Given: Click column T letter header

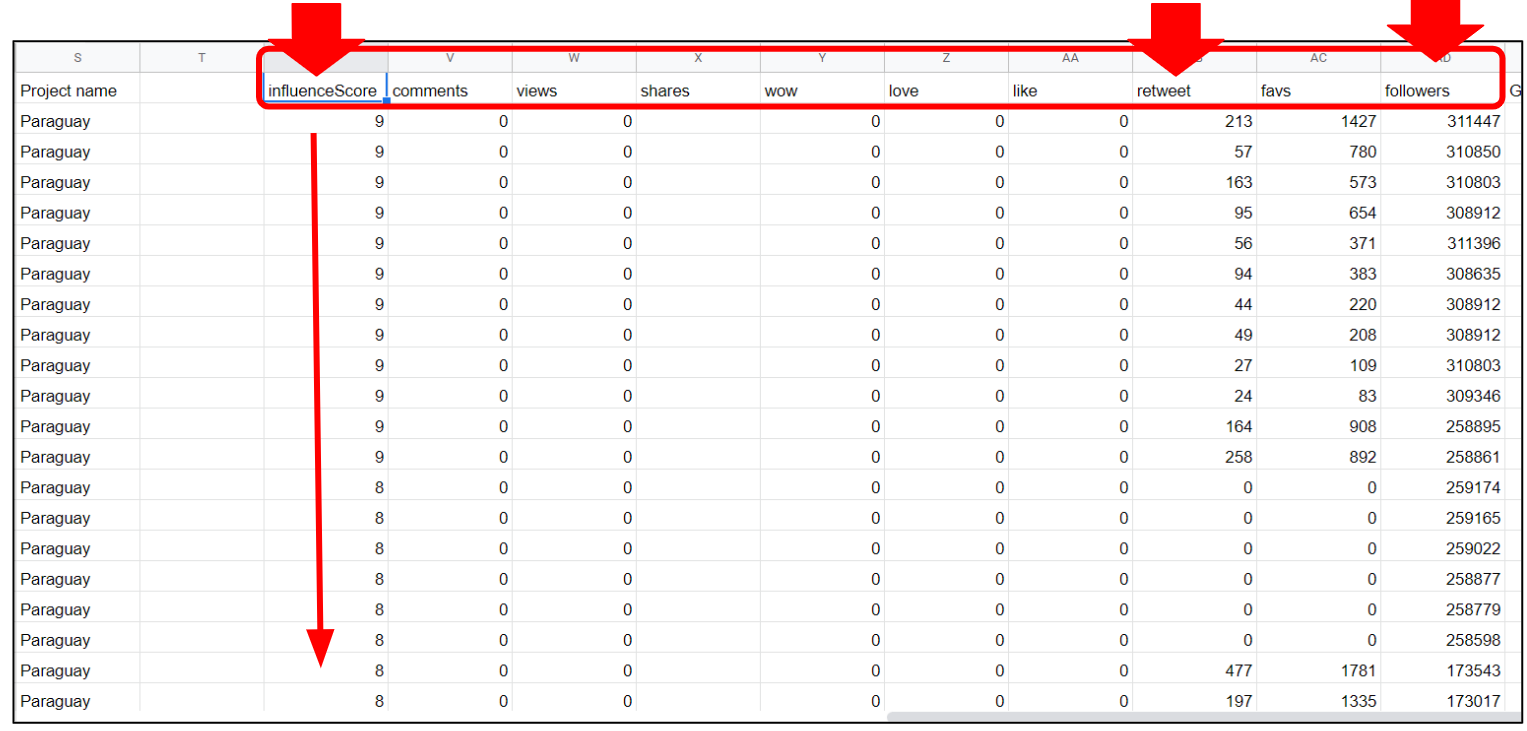Looking at the screenshot, I should [x=201, y=58].
